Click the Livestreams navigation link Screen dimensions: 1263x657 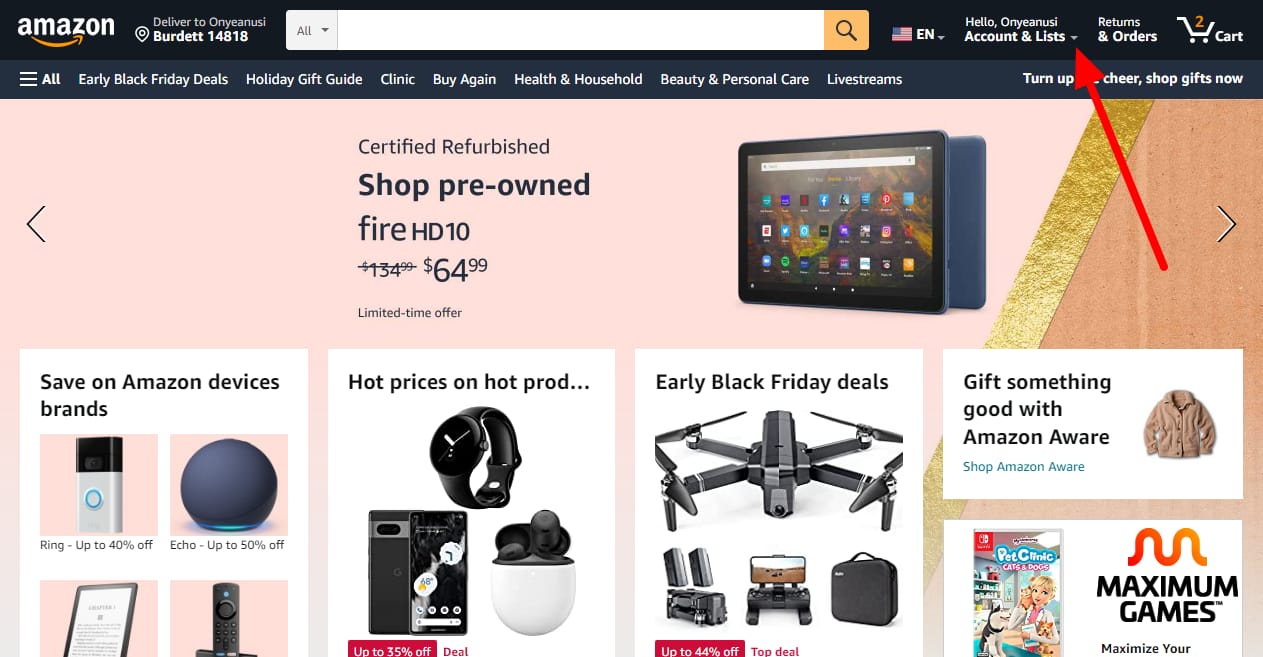pos(864,79)
